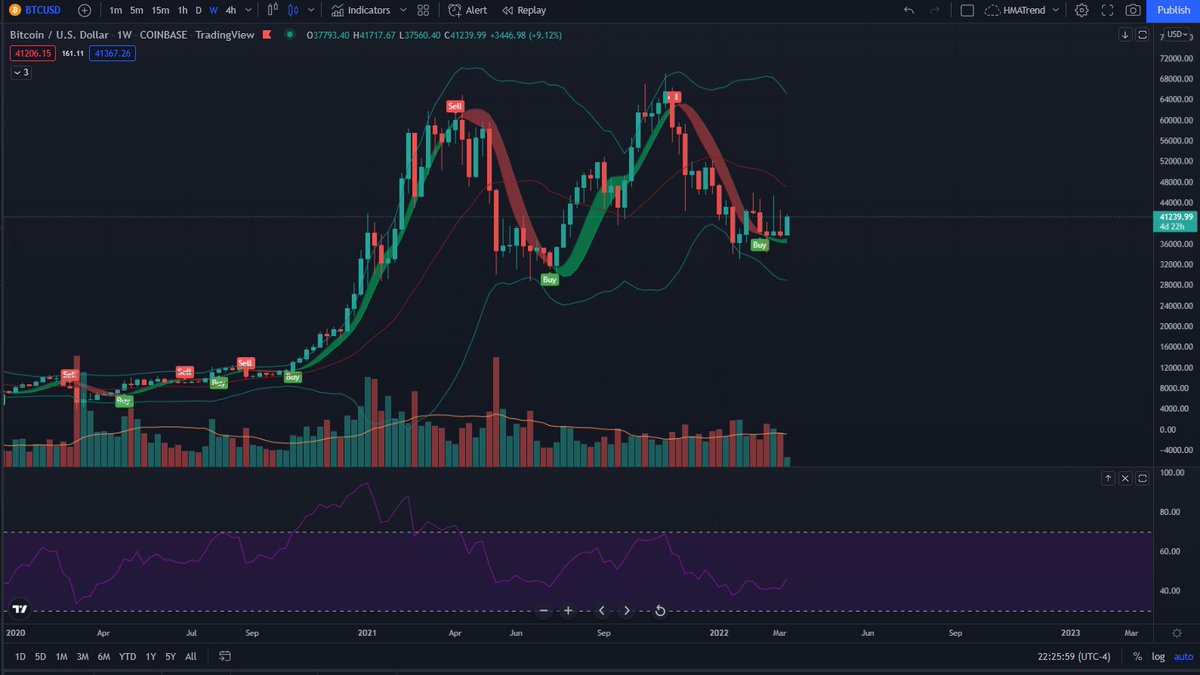
Task: Click the red sell price 41206.15 box
Action: click(31, 53)
